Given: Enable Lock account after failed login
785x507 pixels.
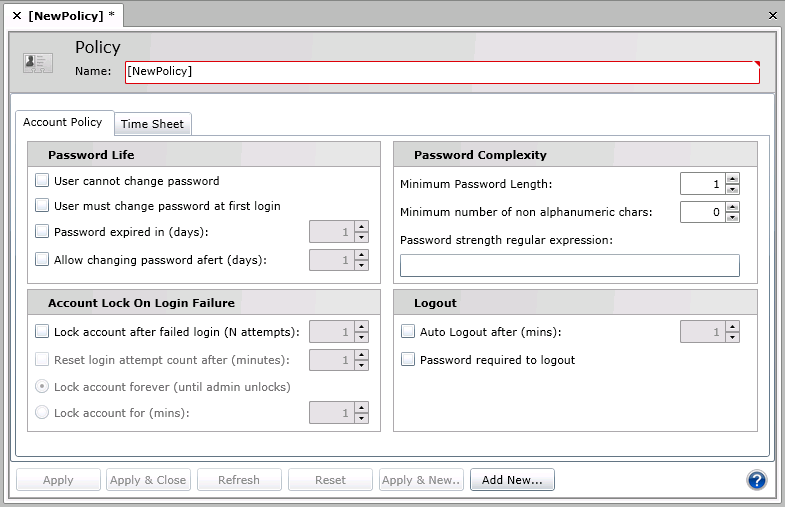Looking at the screenshot, I should (42, 331).
